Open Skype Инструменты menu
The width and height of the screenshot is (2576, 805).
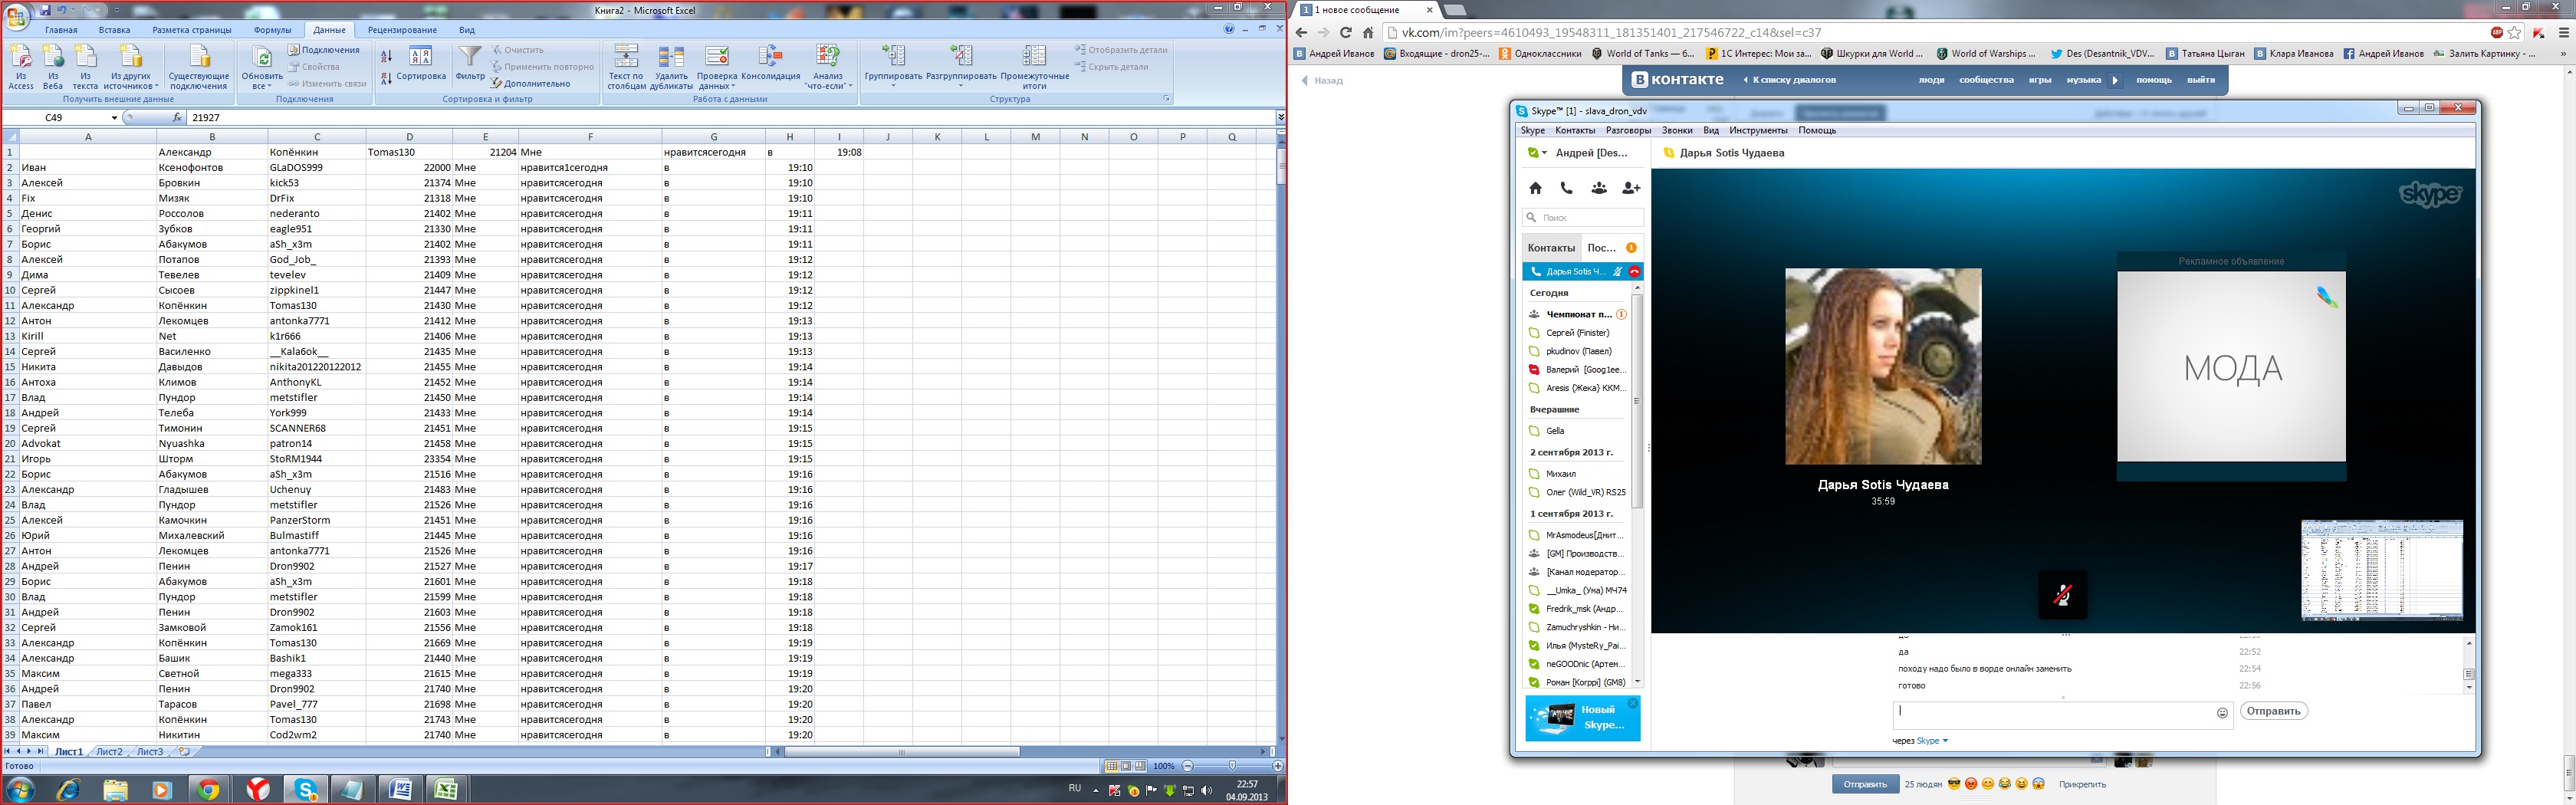(x=1758, y=130)
